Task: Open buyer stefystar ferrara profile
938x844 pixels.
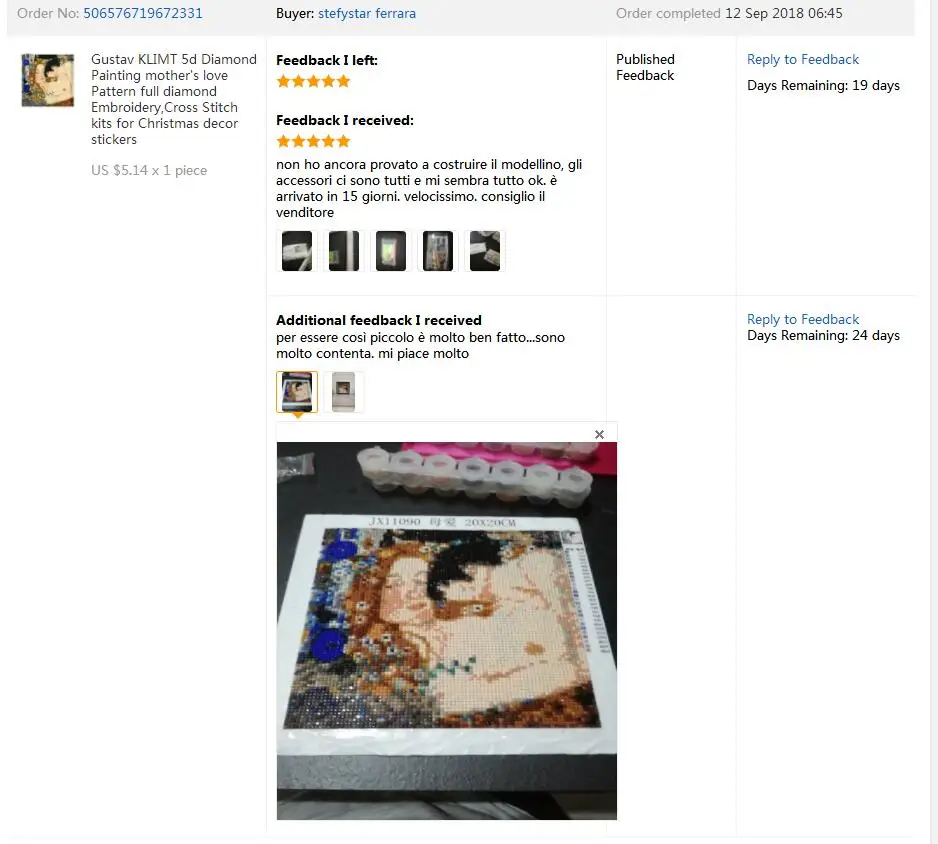Action: (x=367, y=13)
